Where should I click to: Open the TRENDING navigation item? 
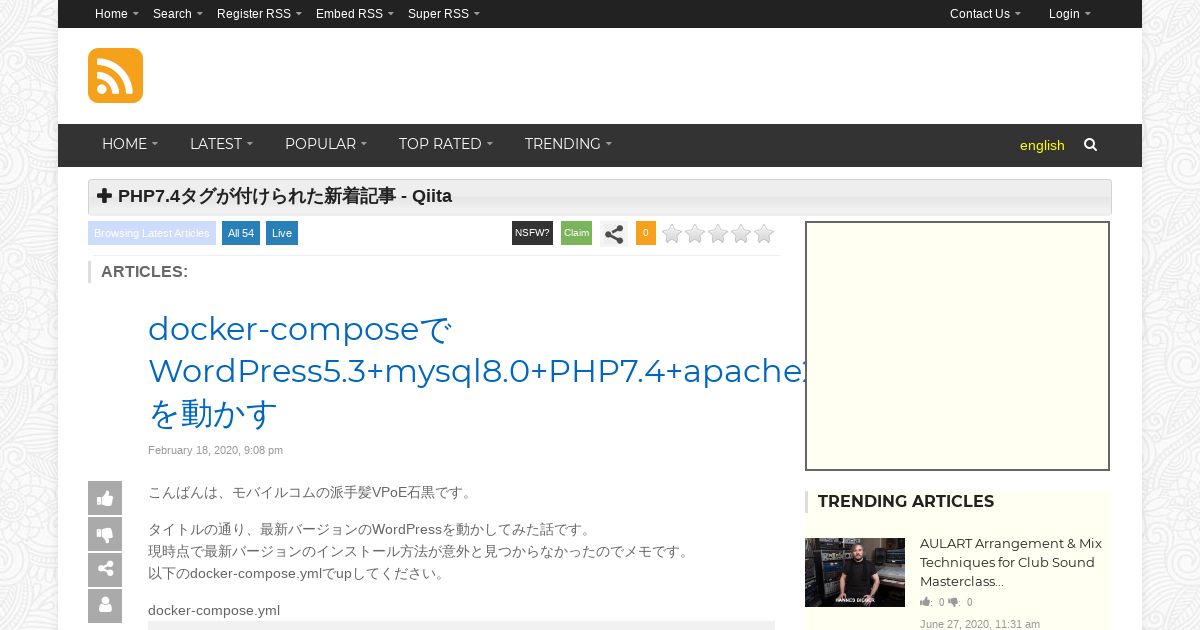(x=568, y=144)
